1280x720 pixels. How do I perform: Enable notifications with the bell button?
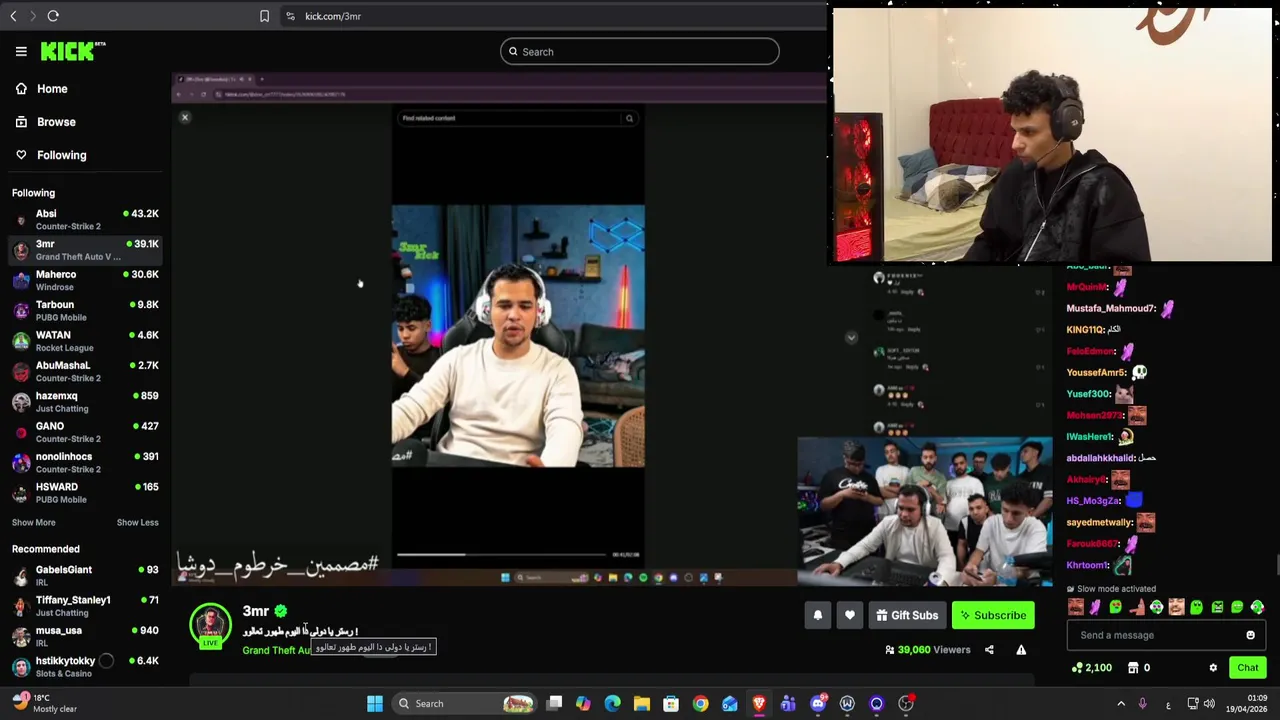[x=817, y=615]
